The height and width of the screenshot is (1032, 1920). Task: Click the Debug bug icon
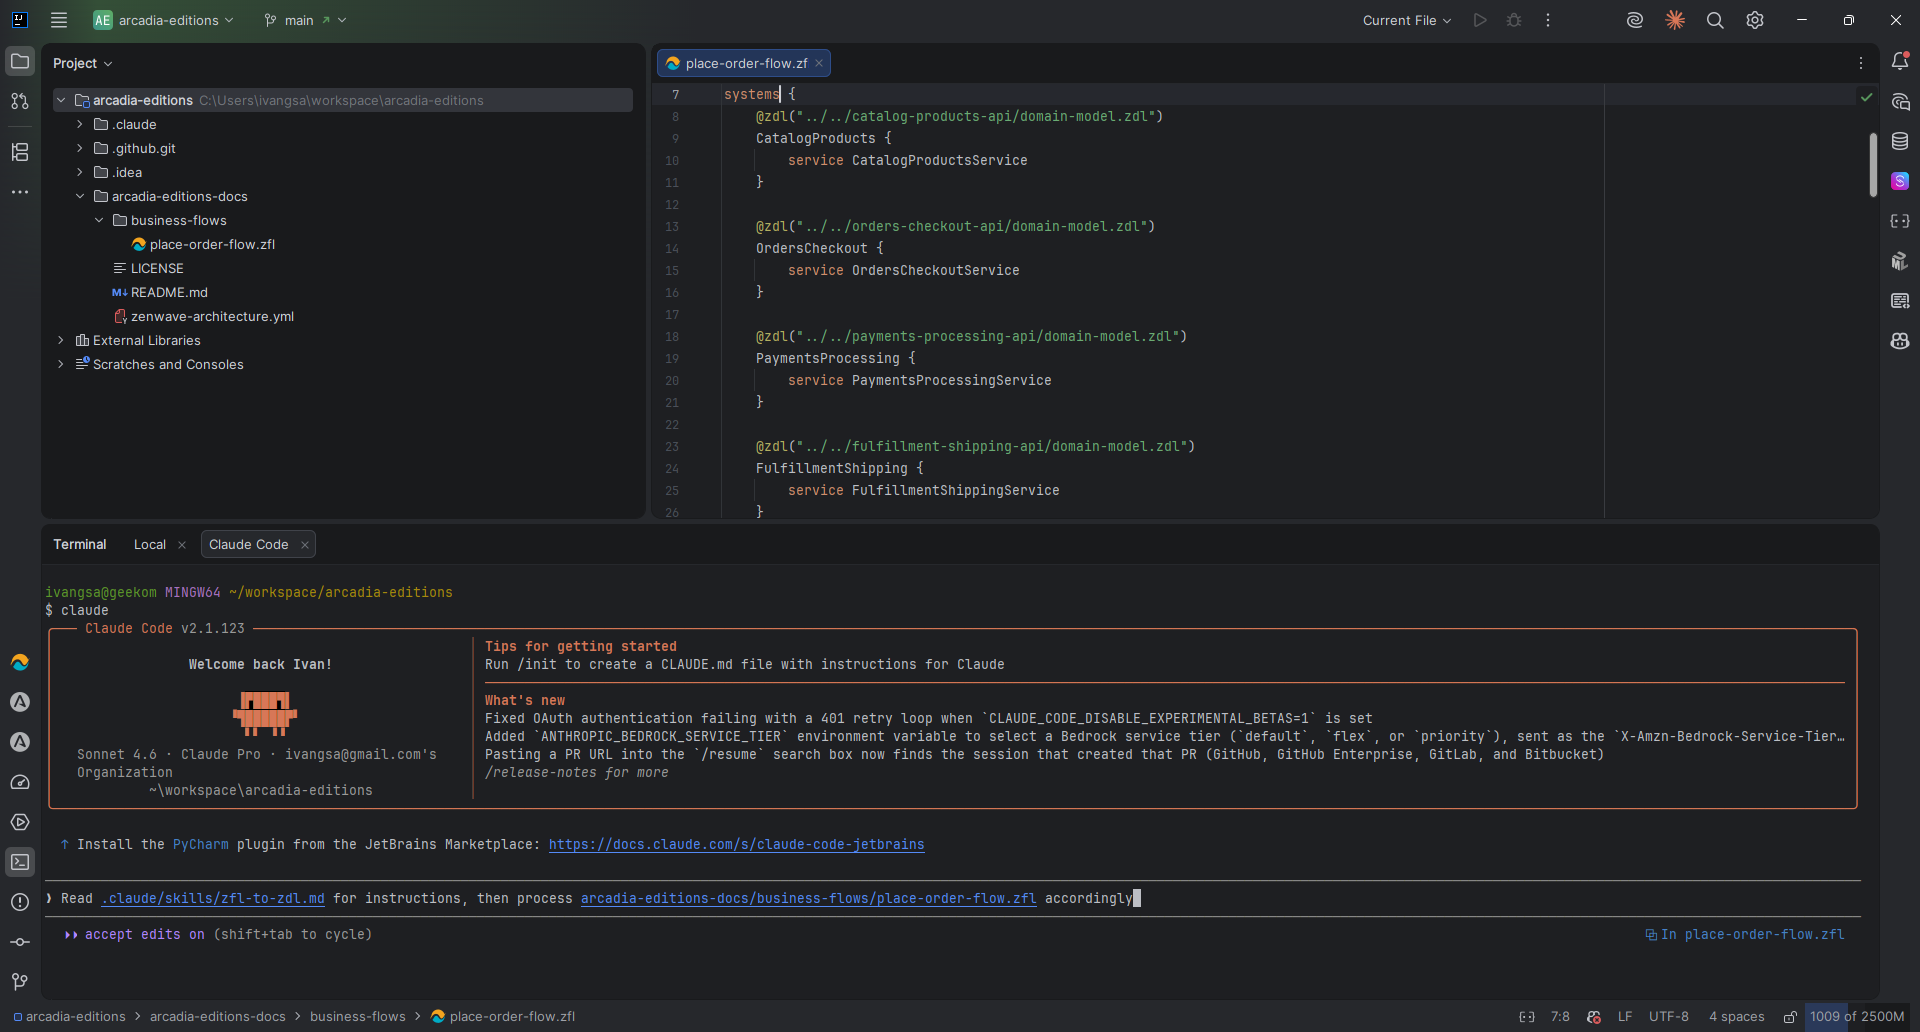[1514, 20]
